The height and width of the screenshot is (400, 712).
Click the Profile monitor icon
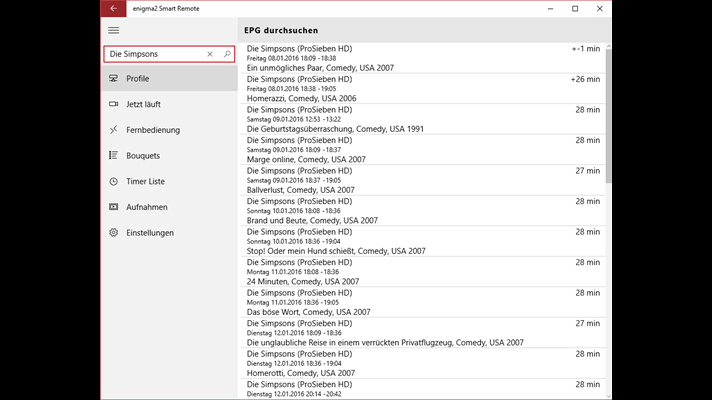[114, 79]
